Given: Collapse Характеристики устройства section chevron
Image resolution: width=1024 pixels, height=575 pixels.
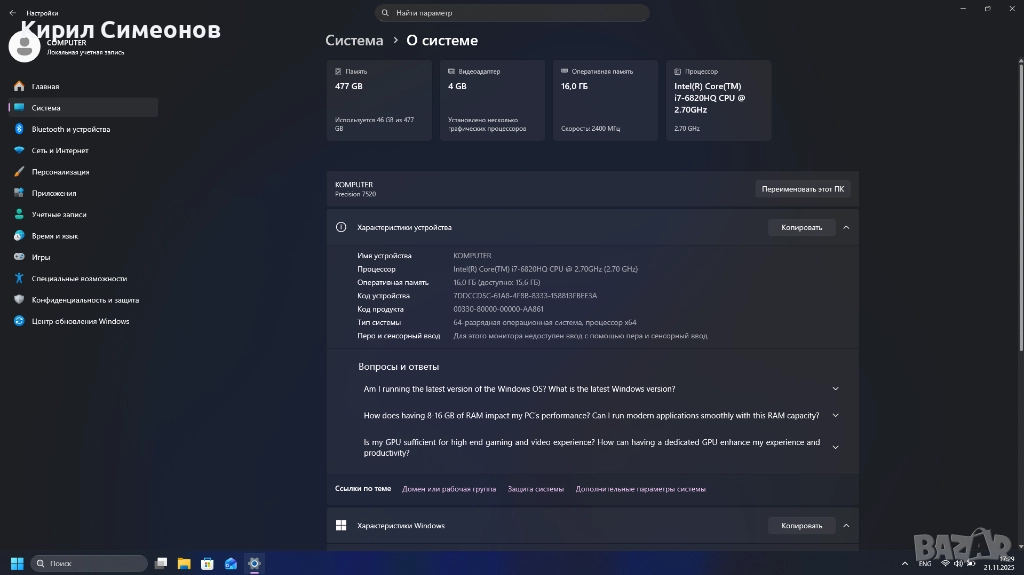Looking at the screenshot, I should (x=846, y=227).
